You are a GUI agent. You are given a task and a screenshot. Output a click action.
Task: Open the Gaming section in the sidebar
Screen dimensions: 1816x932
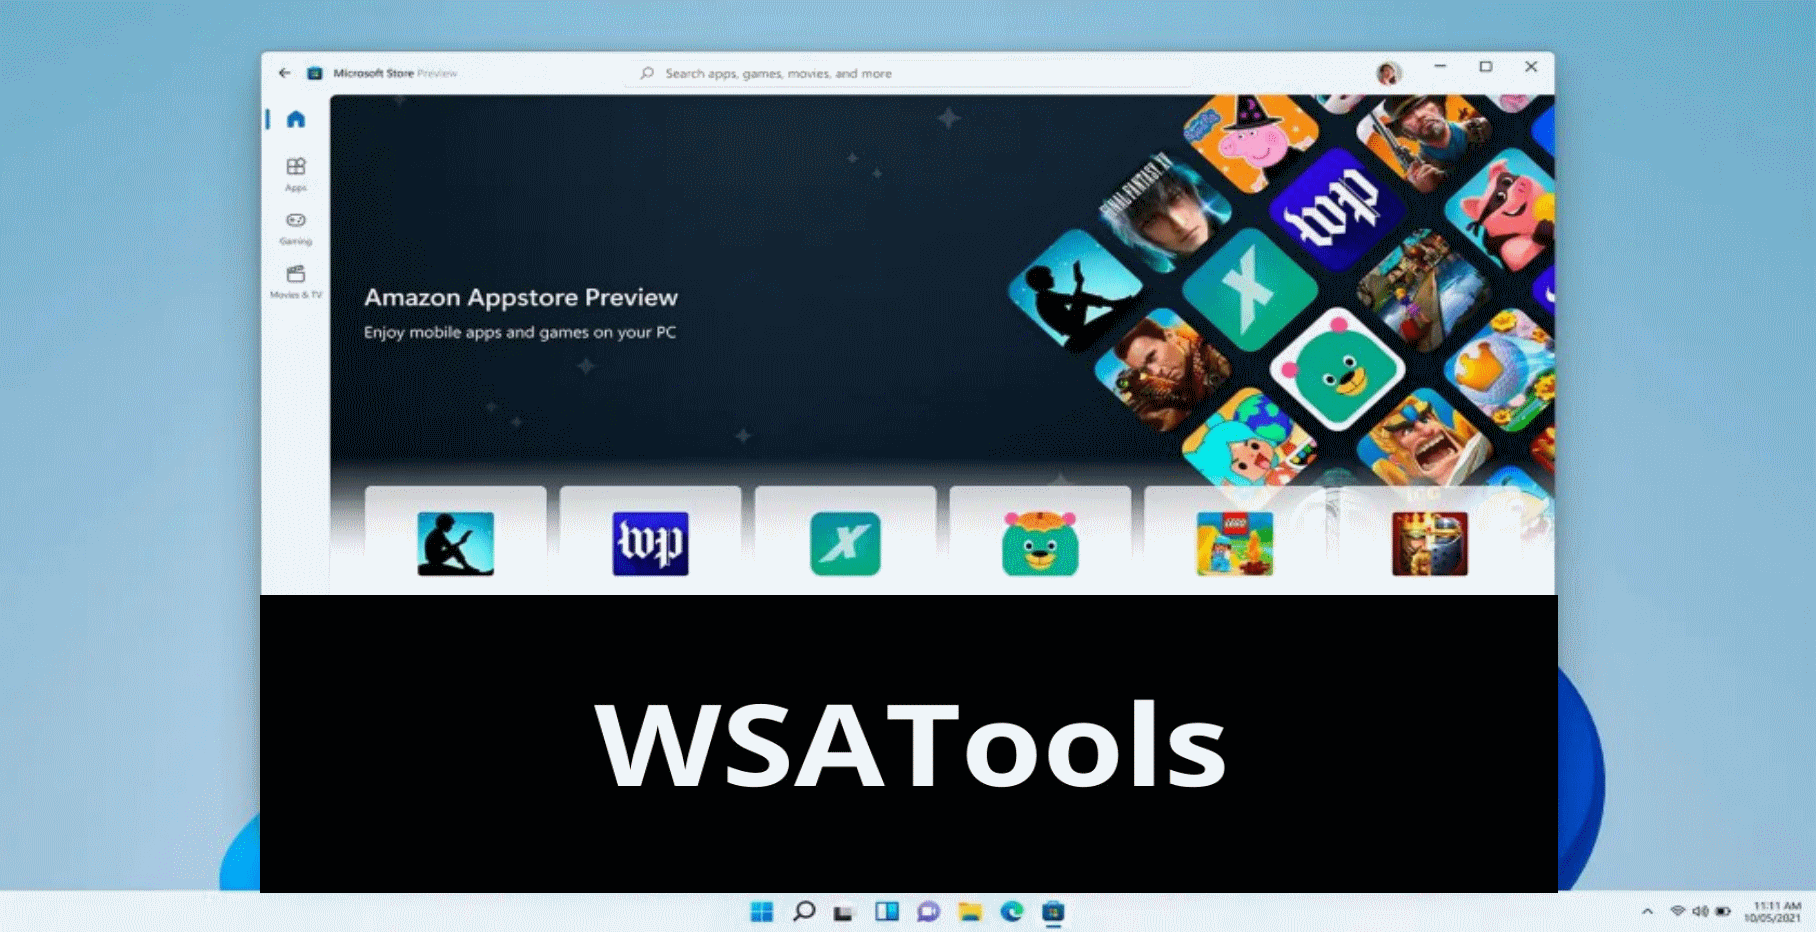tap(296, 228)
